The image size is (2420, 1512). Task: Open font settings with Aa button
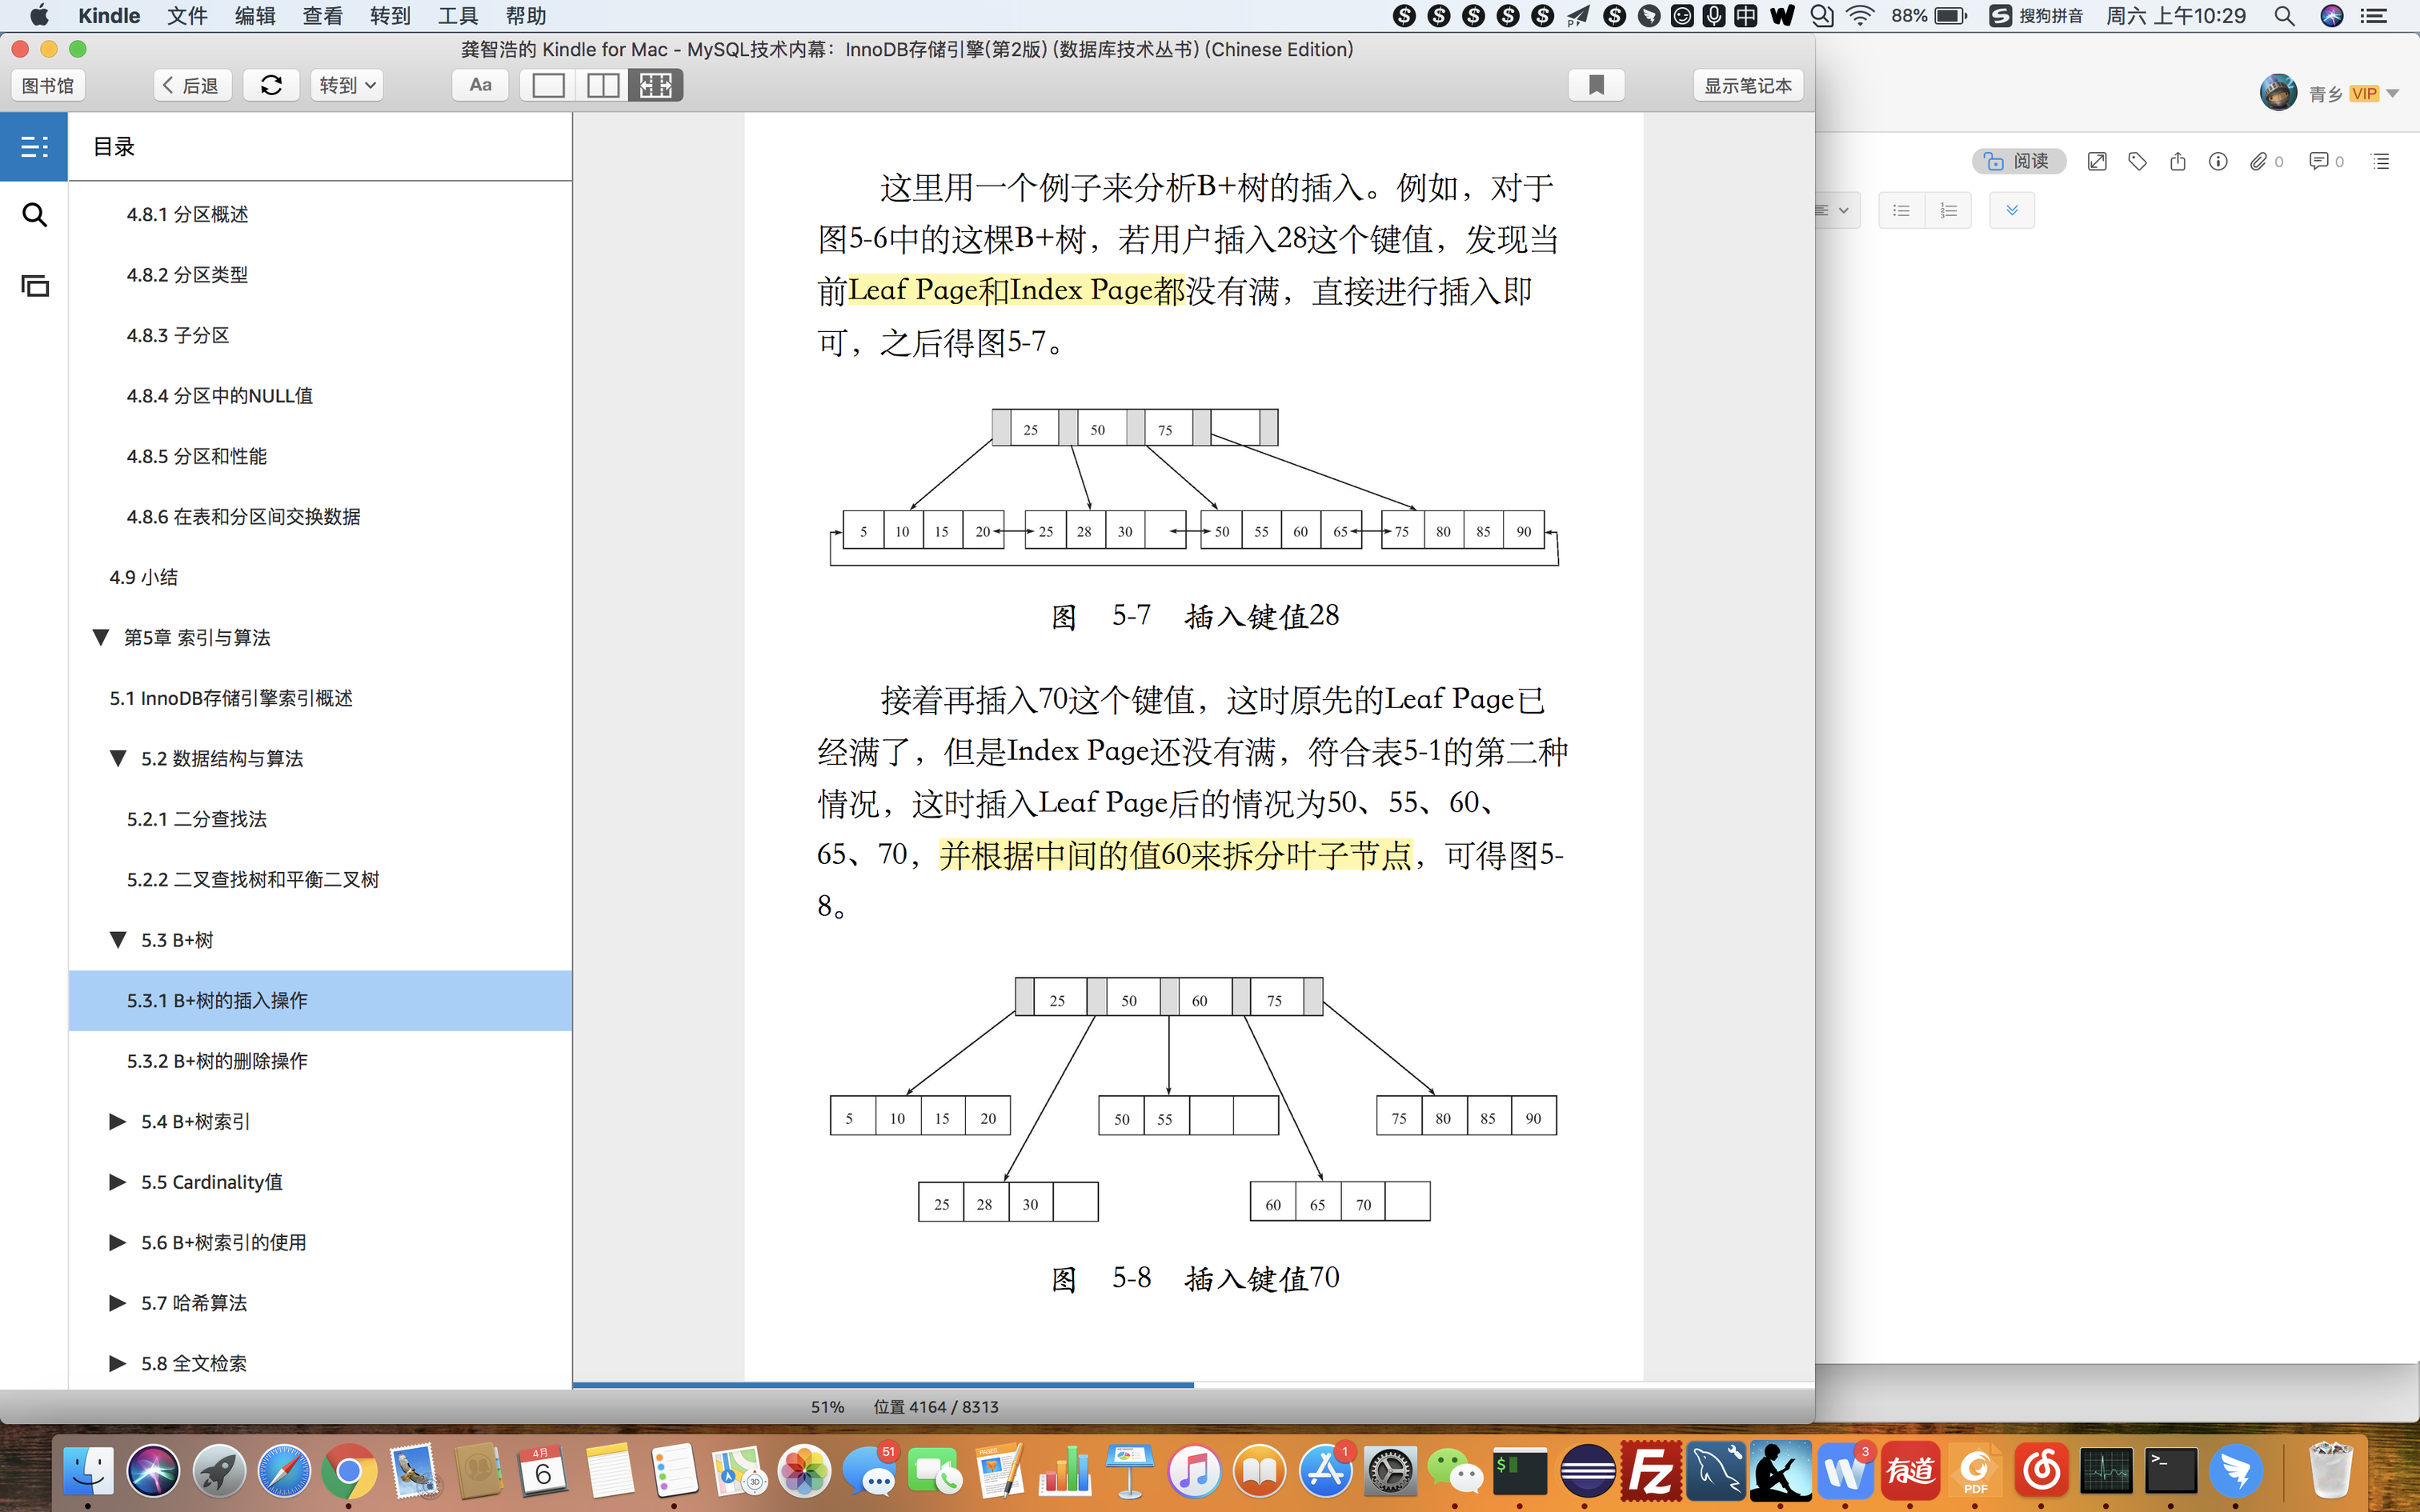click(x=480, y=85)
